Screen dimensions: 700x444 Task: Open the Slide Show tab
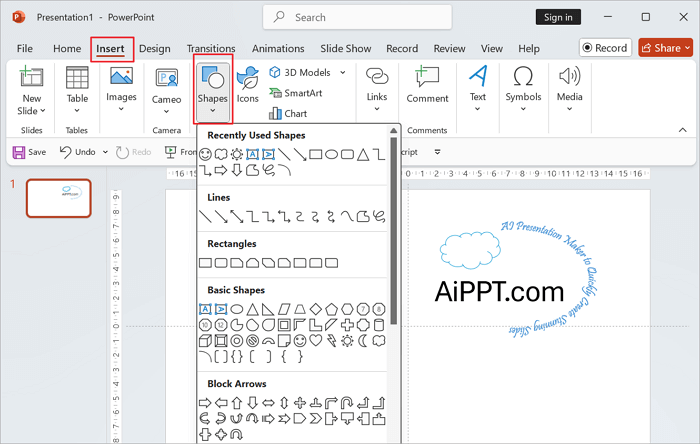click(346, 48)
